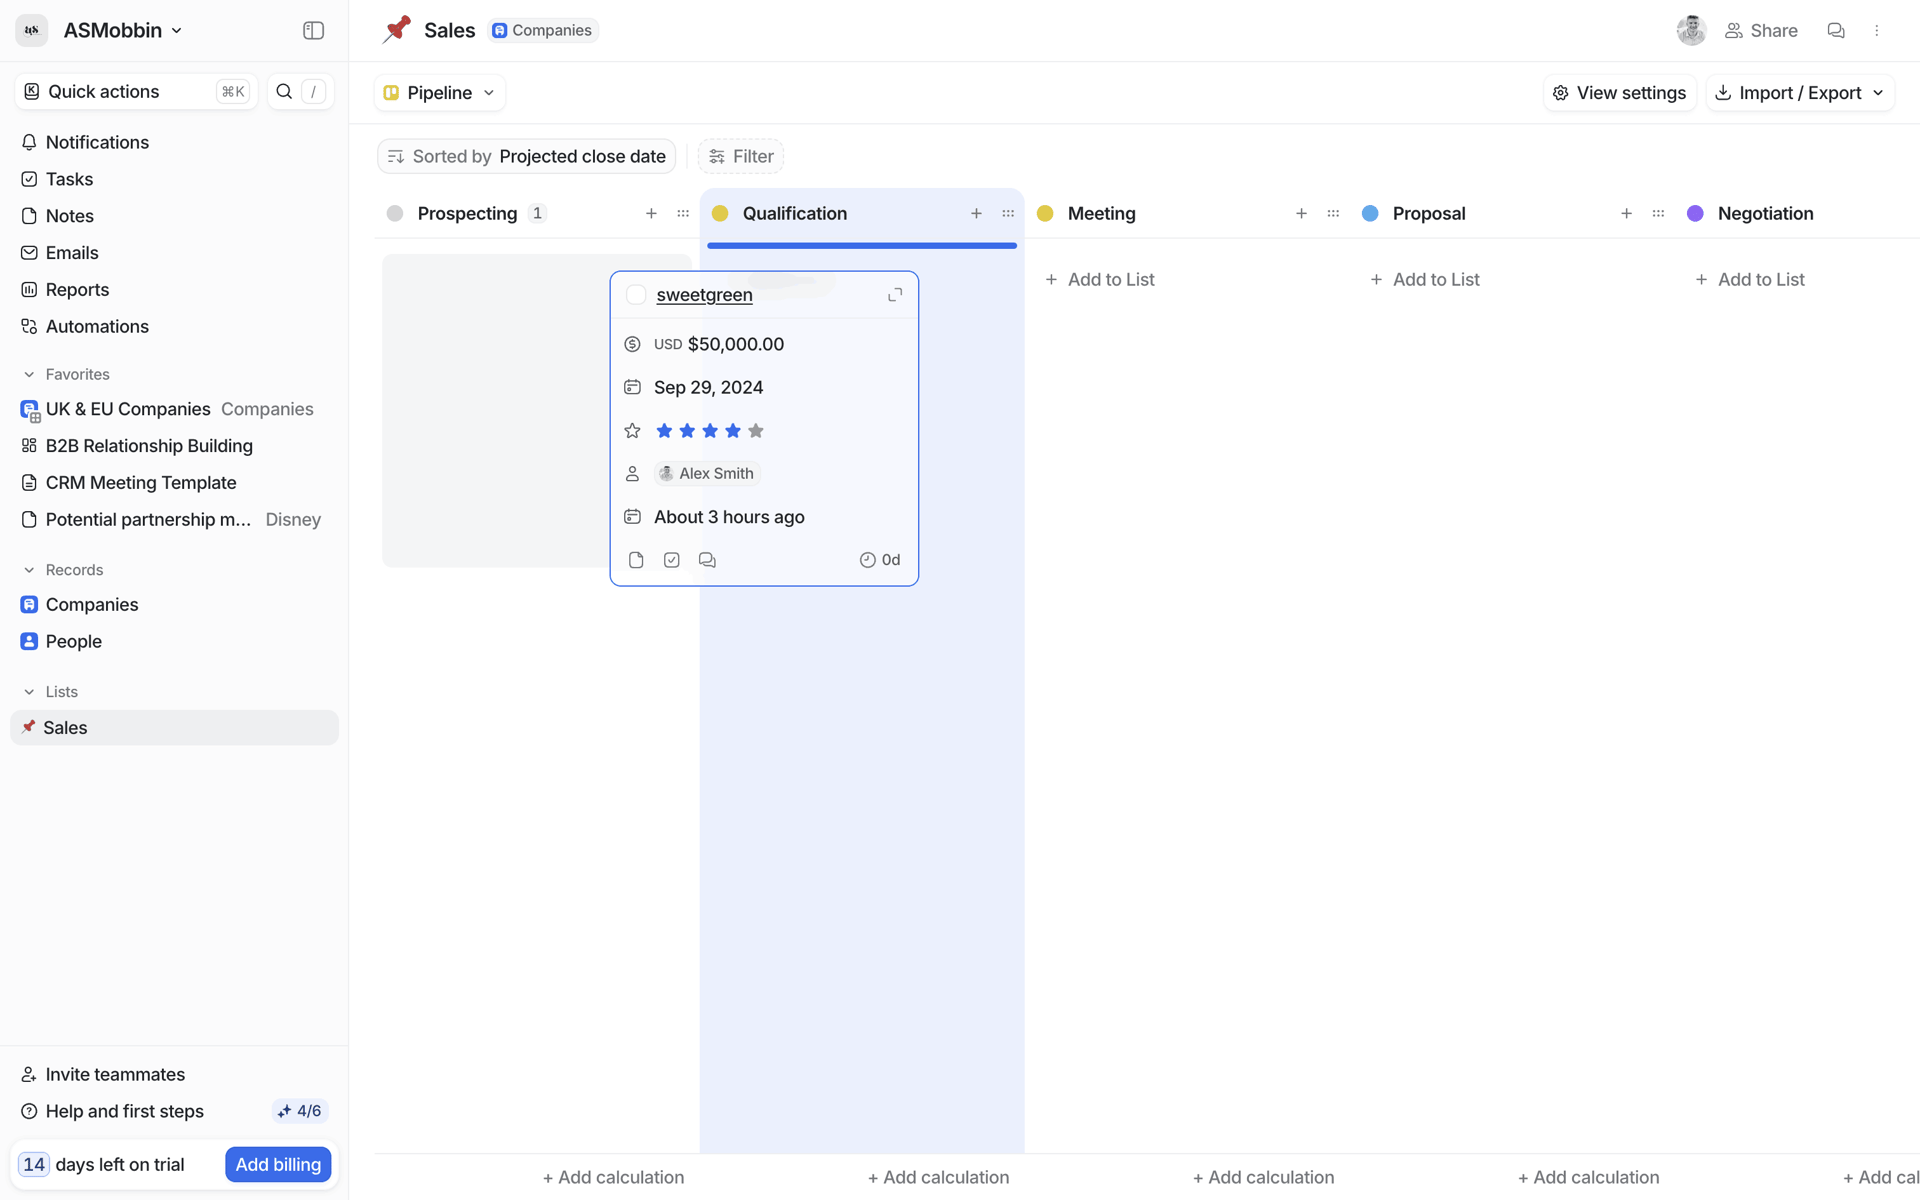
Task: Select the Sales list in sidebar
Action: click(x=174, y=728)
